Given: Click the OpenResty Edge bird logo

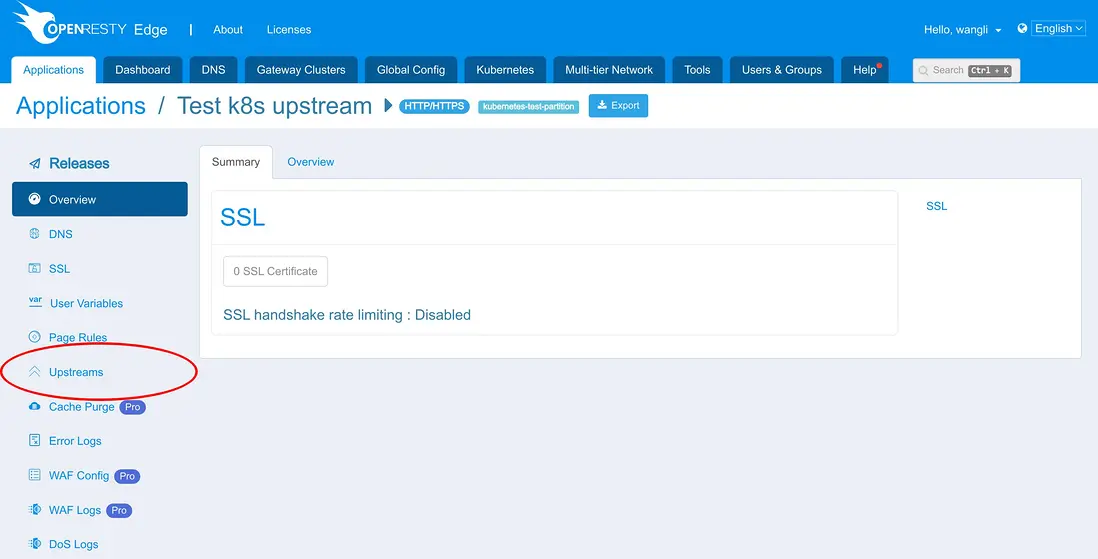Looking at the screenshot, I should pyautogui.click(x=35, y=22).
